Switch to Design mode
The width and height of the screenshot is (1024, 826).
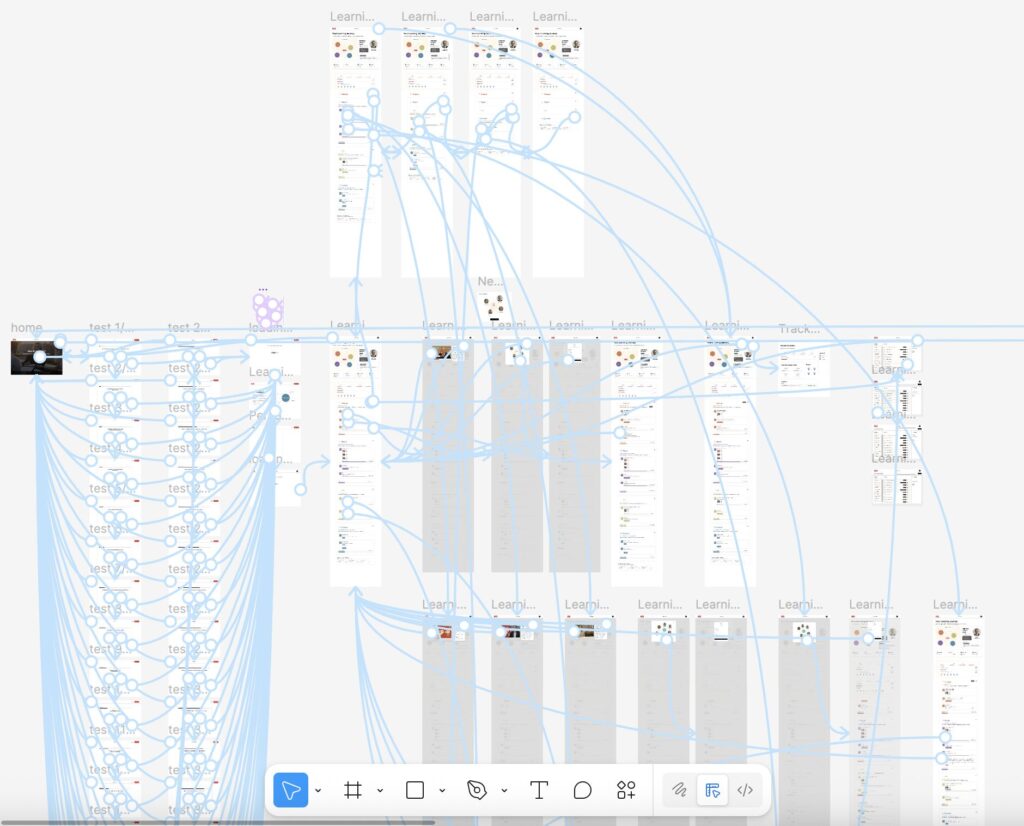click(712, 790)
